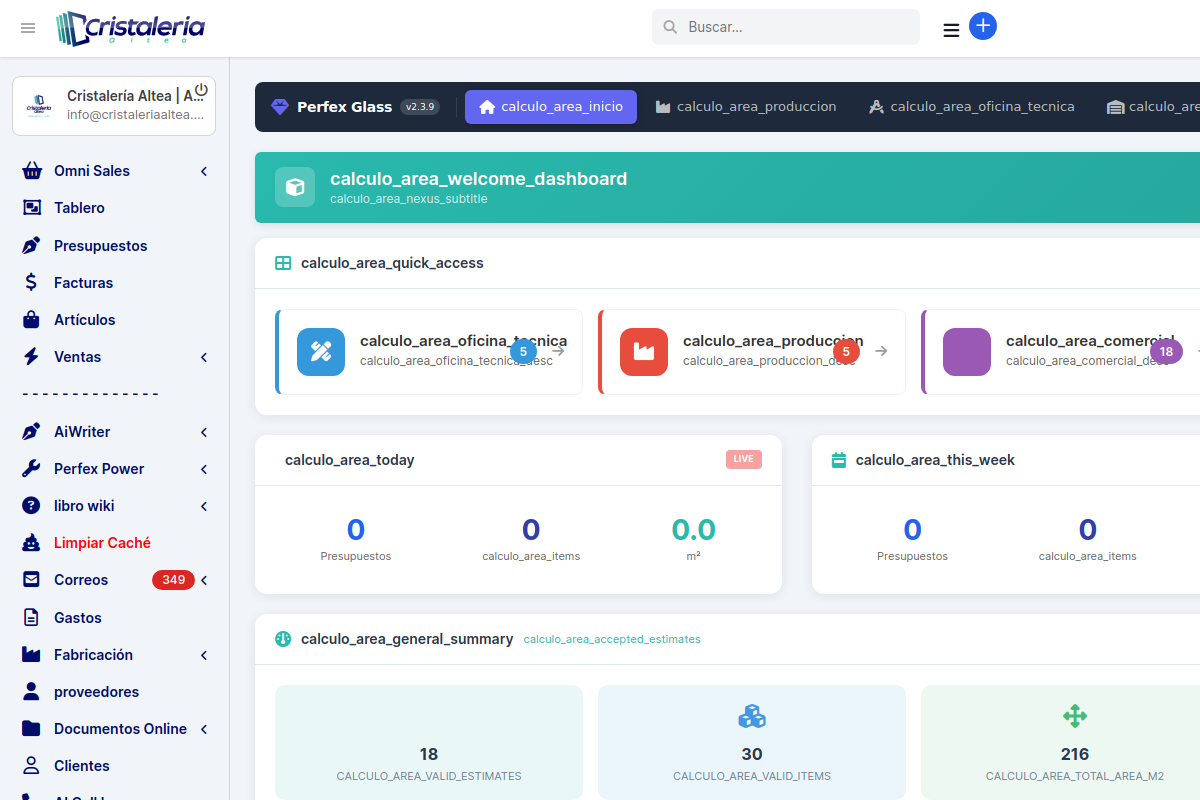This screenshot has height=800, width=1200.
Task: Click the purple comercial square icon
Action: (966, 352)
